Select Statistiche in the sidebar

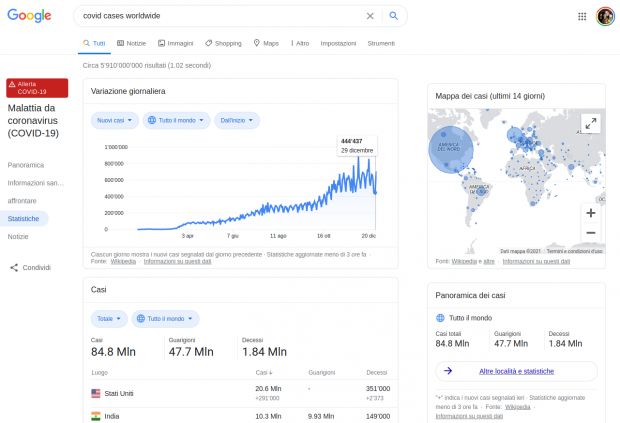[x=24, y=219]
